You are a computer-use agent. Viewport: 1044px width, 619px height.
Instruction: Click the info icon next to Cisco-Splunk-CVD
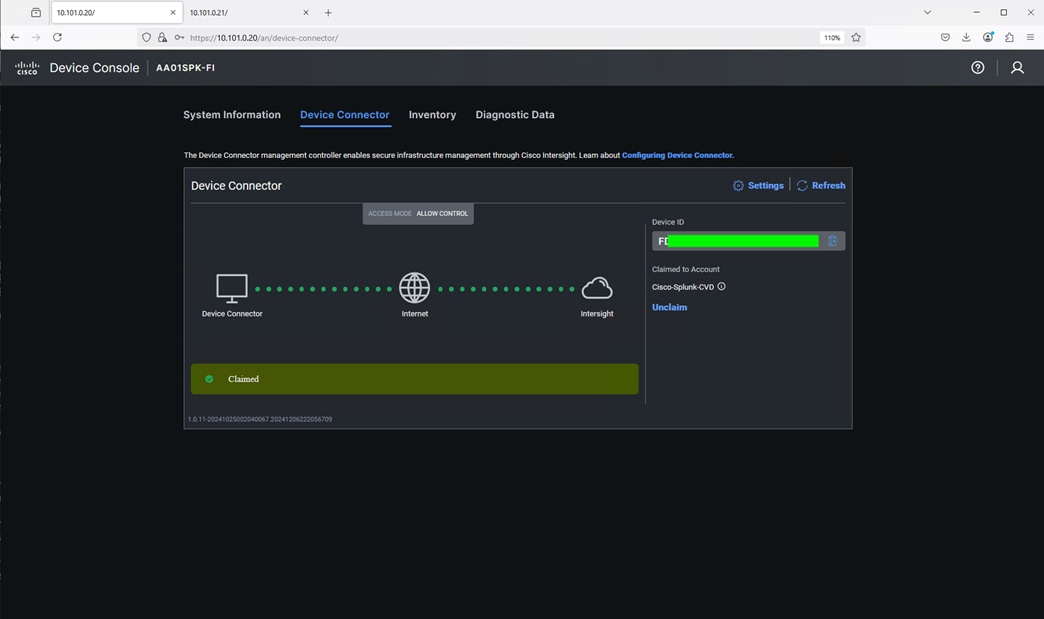(x=721, y=286)
